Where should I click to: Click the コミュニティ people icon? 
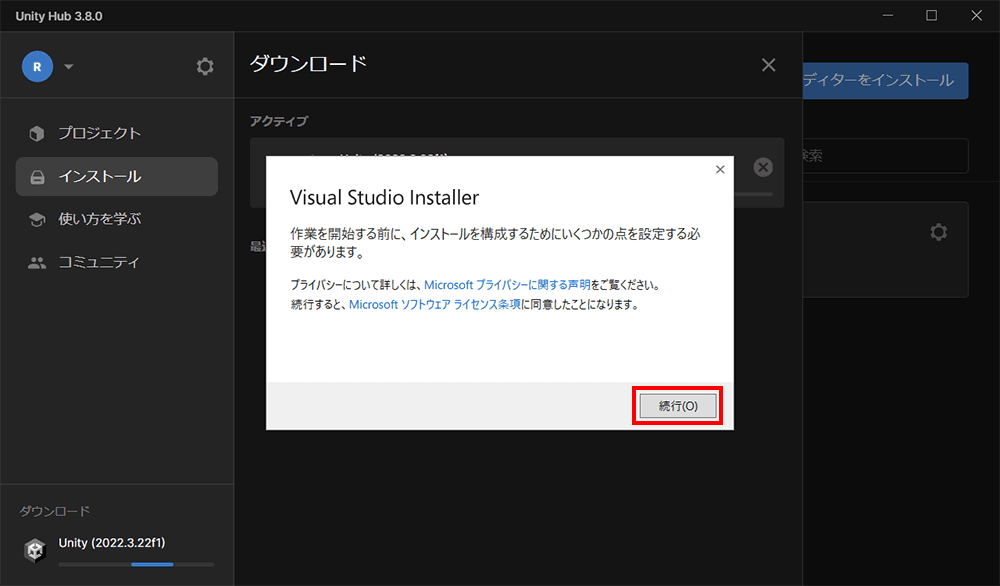(37, 263)
